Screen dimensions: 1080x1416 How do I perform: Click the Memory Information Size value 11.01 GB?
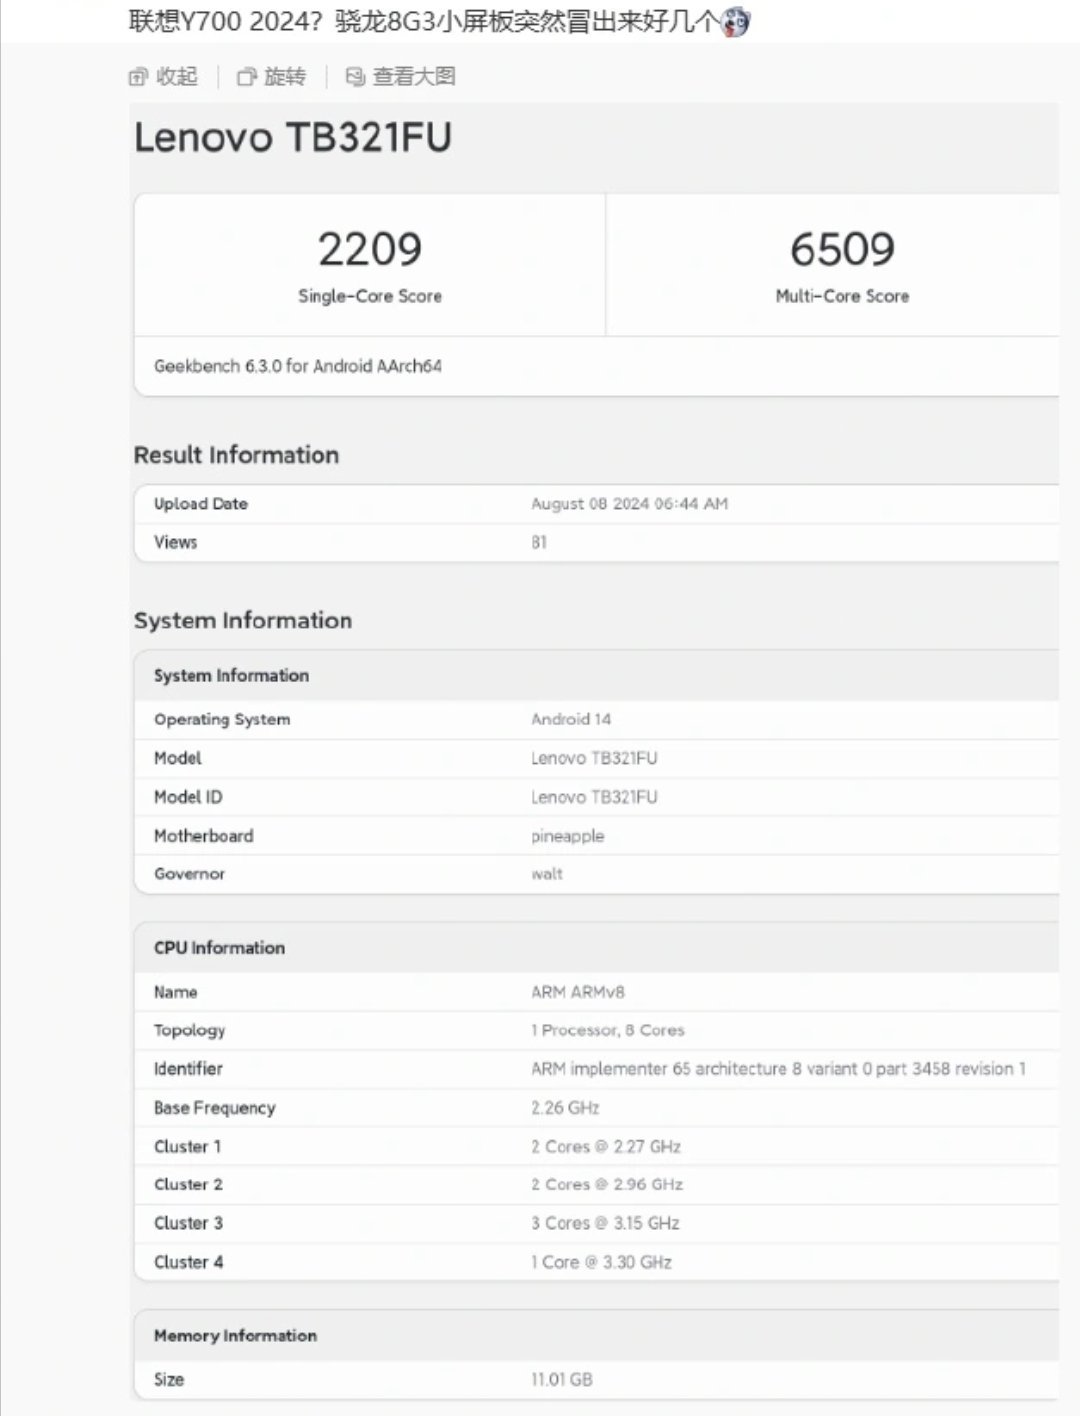562,1380
